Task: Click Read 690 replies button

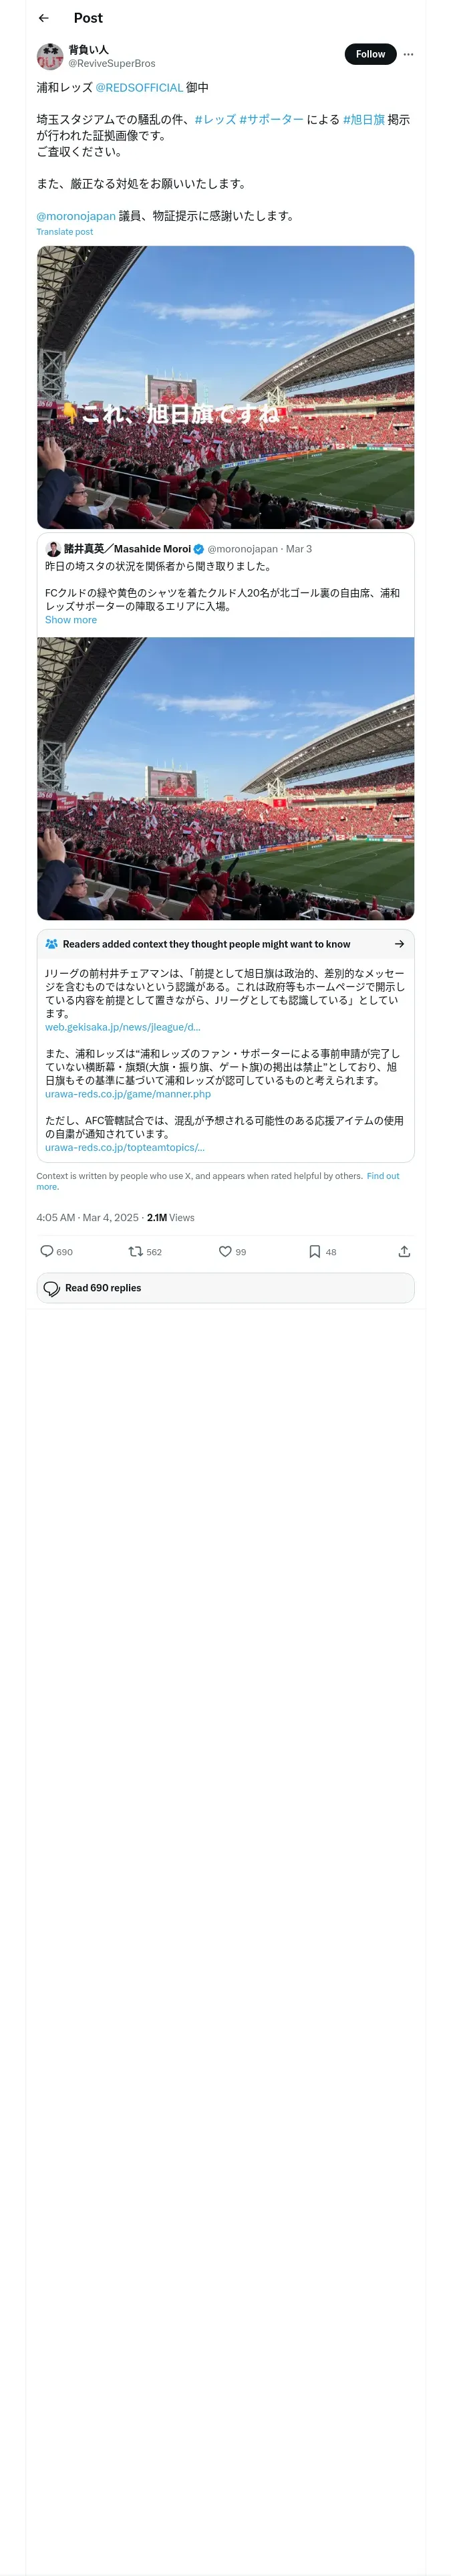Action: [225, 1288]
